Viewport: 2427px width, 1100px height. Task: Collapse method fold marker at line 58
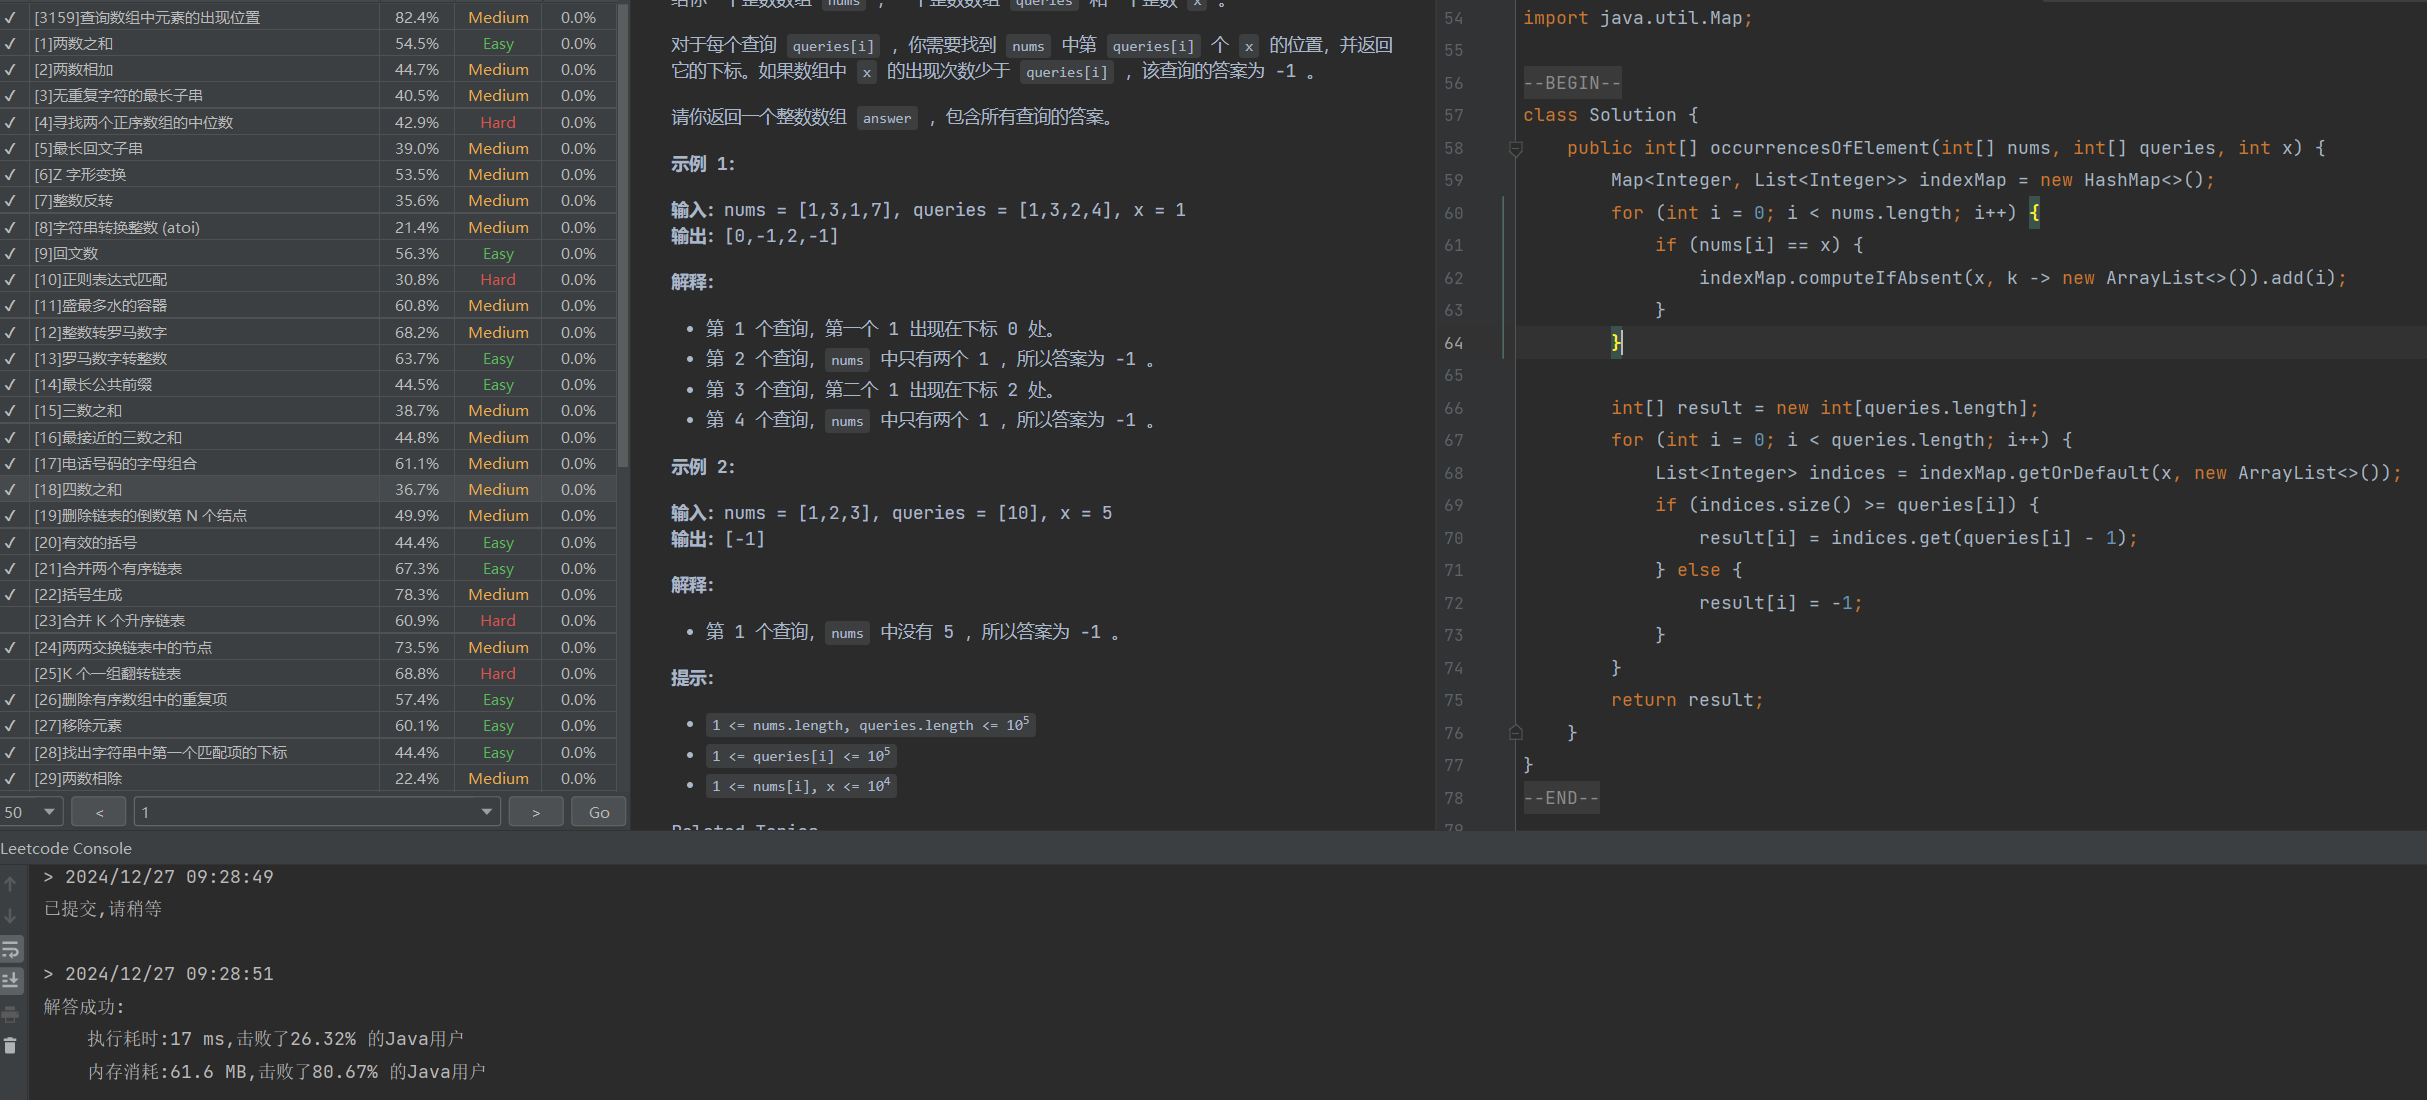[1515, 148]
